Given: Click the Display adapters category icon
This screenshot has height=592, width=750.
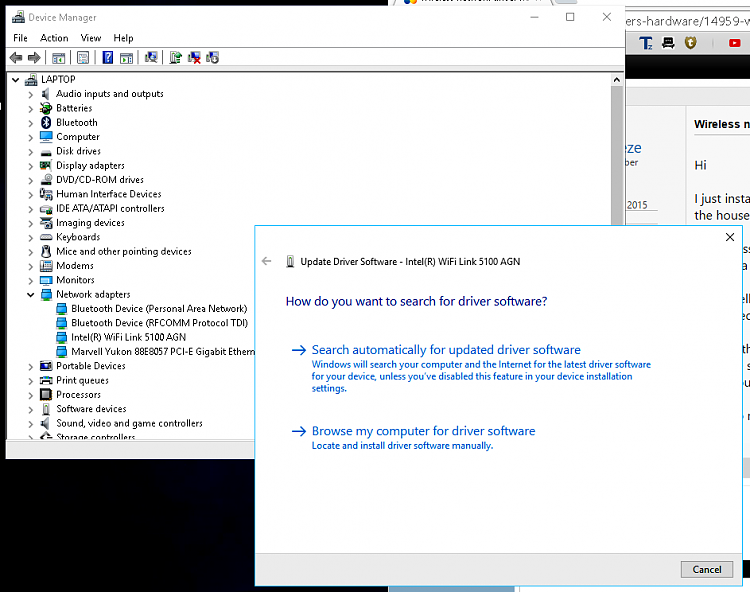Looking at the screenshot, I should pyautogui.click(x=46, y=165).
